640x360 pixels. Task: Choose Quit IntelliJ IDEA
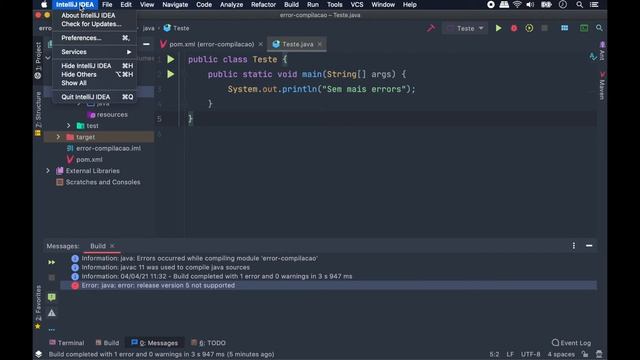tap(95, 97)
